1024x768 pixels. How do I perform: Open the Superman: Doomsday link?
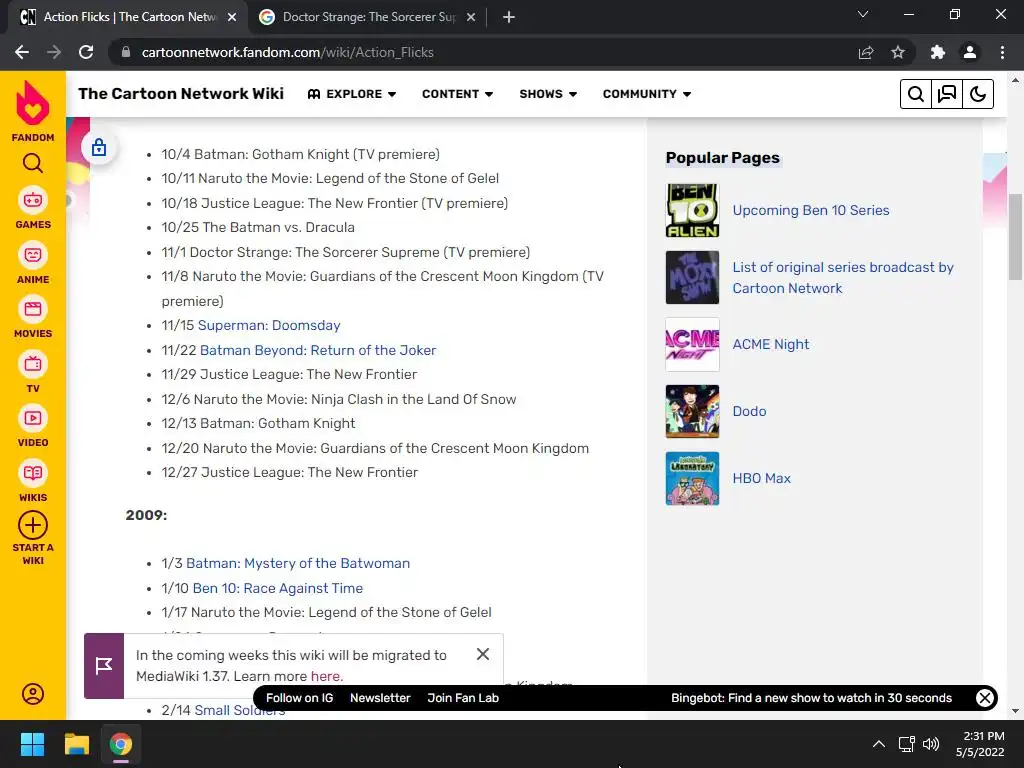(269, 325)
